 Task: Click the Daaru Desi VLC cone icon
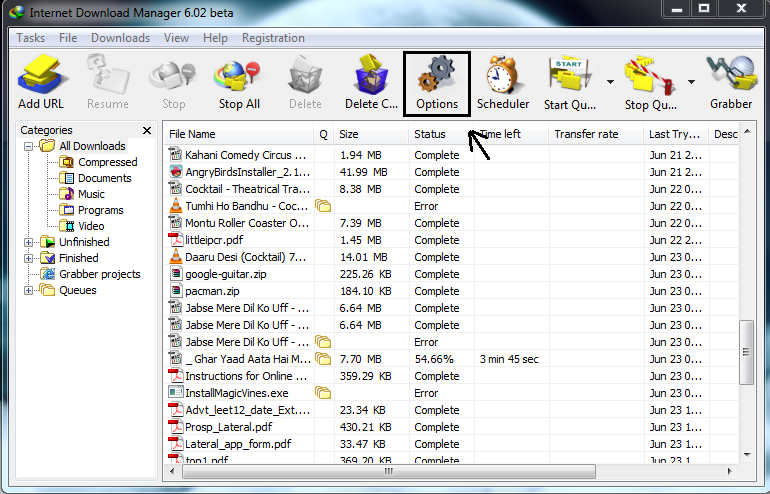(x=175, y=257)
